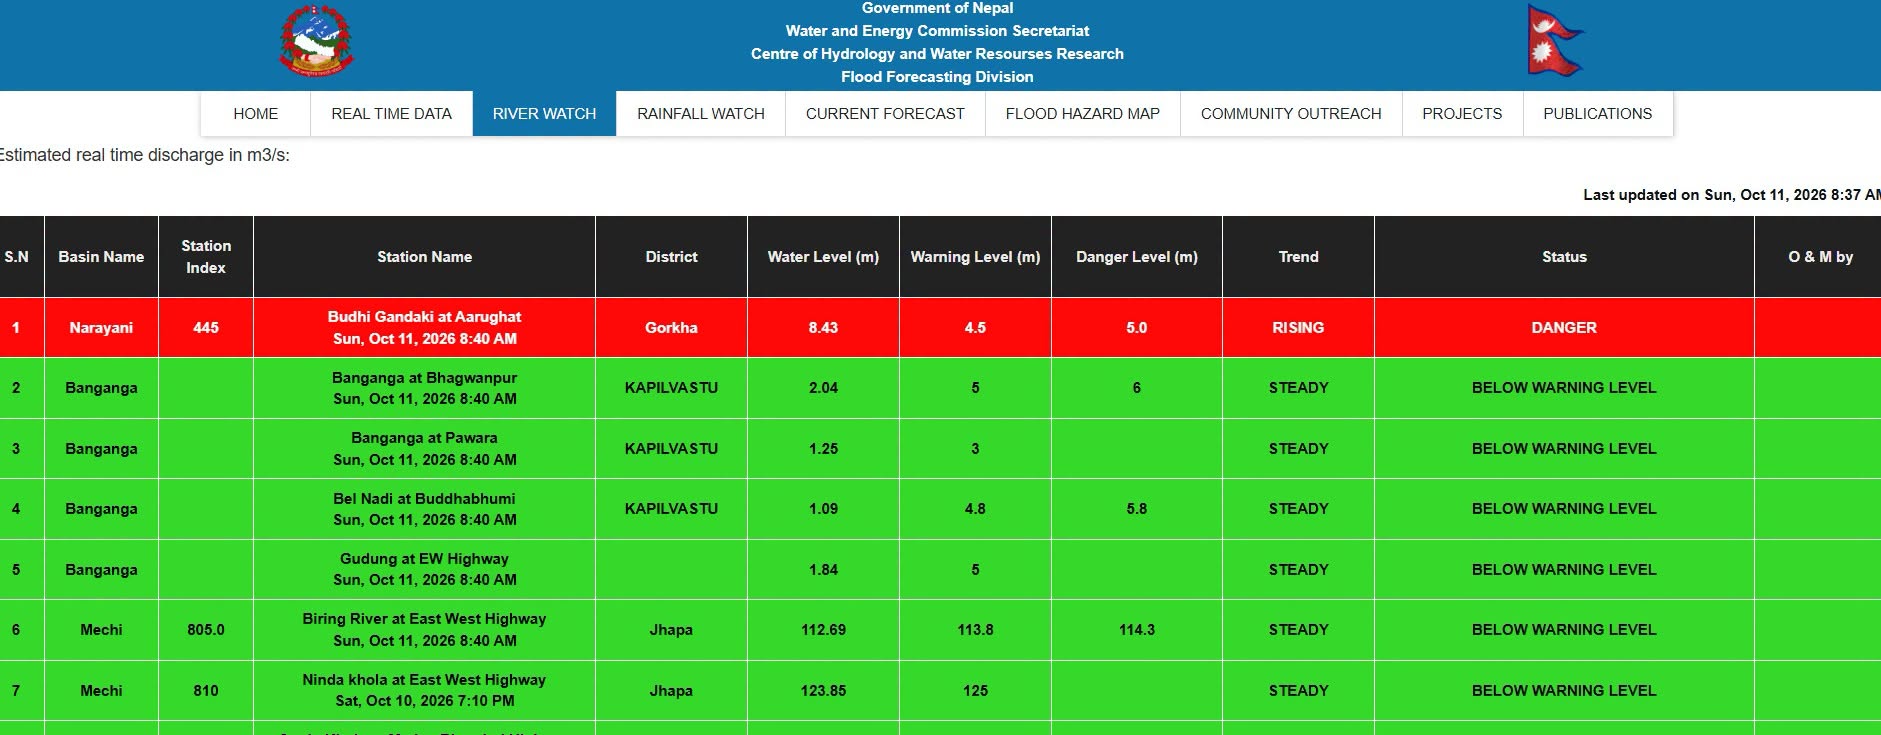Navigate to PROJECTS
The image size is (1881, 735).
[x=1462, y=114]
